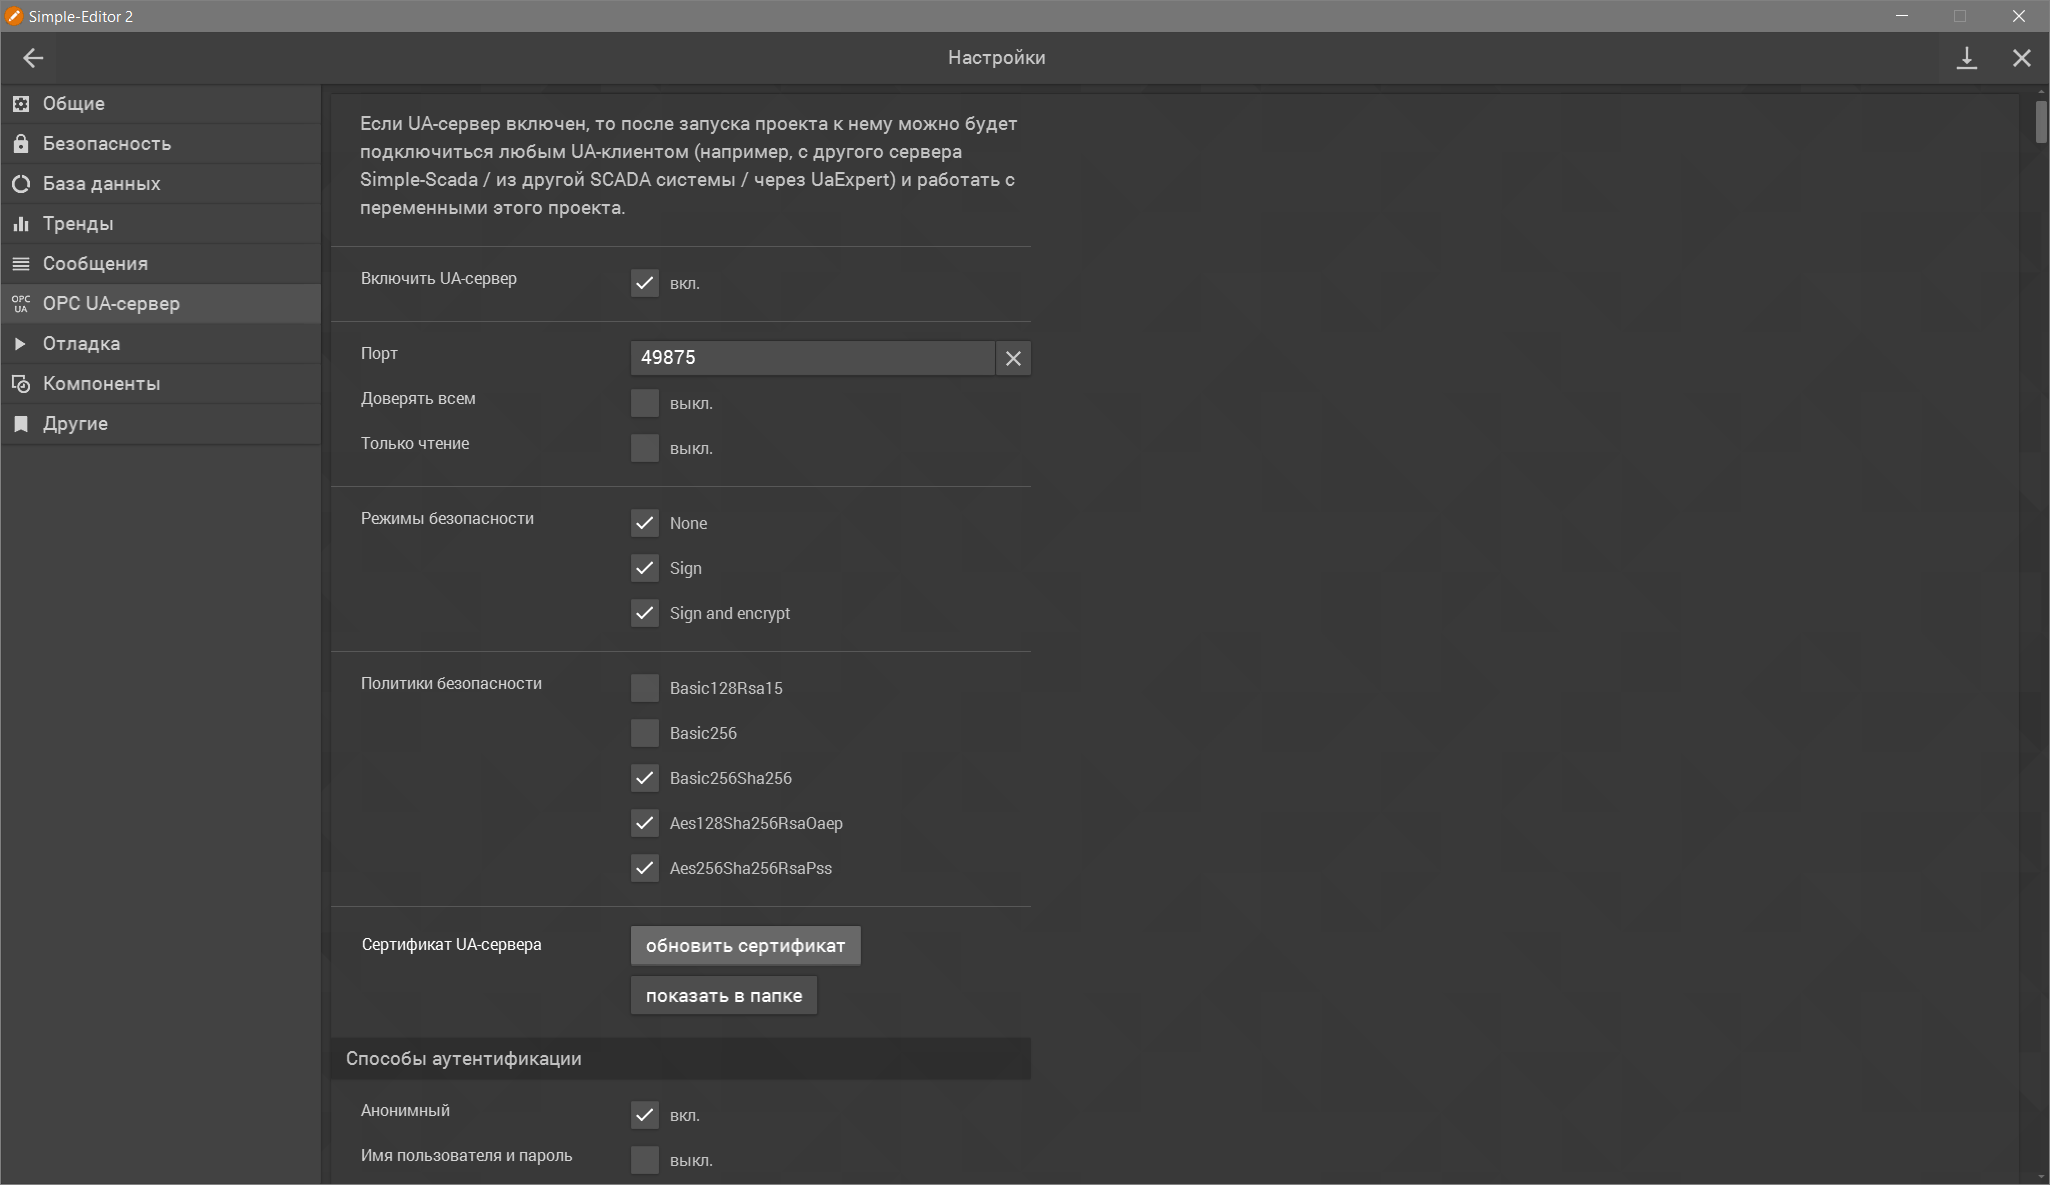Enable Доверять всем checkbox

645,403
